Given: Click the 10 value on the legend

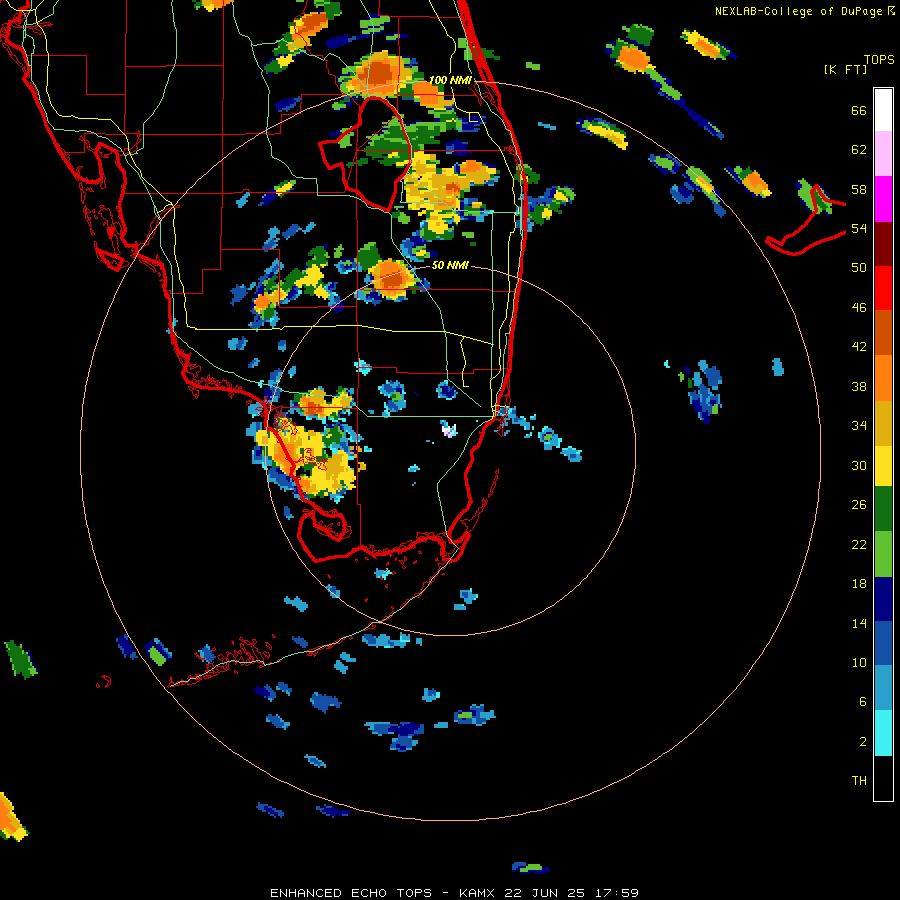Looking at the screenshot, I should [859, 662].
